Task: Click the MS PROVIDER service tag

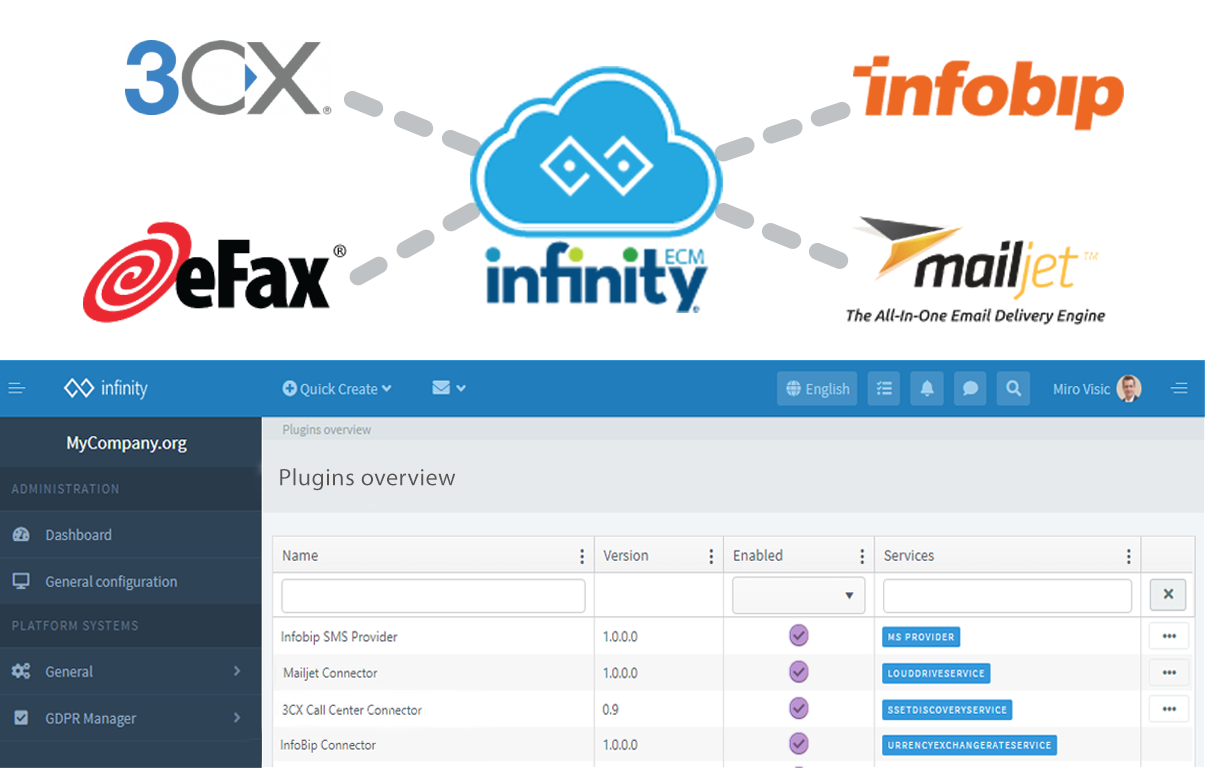Action: [921, 637]
